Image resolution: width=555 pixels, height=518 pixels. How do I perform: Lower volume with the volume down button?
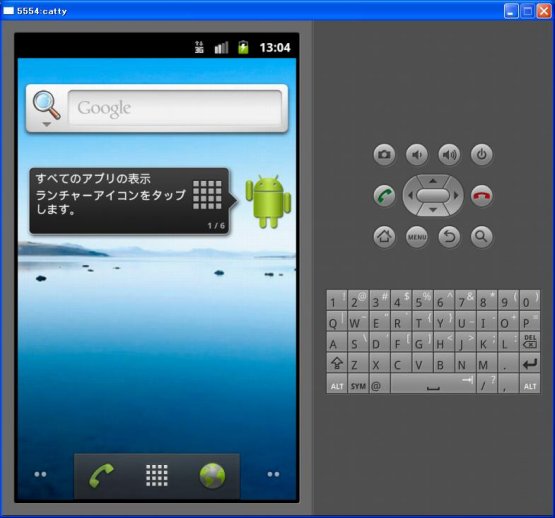417,155
